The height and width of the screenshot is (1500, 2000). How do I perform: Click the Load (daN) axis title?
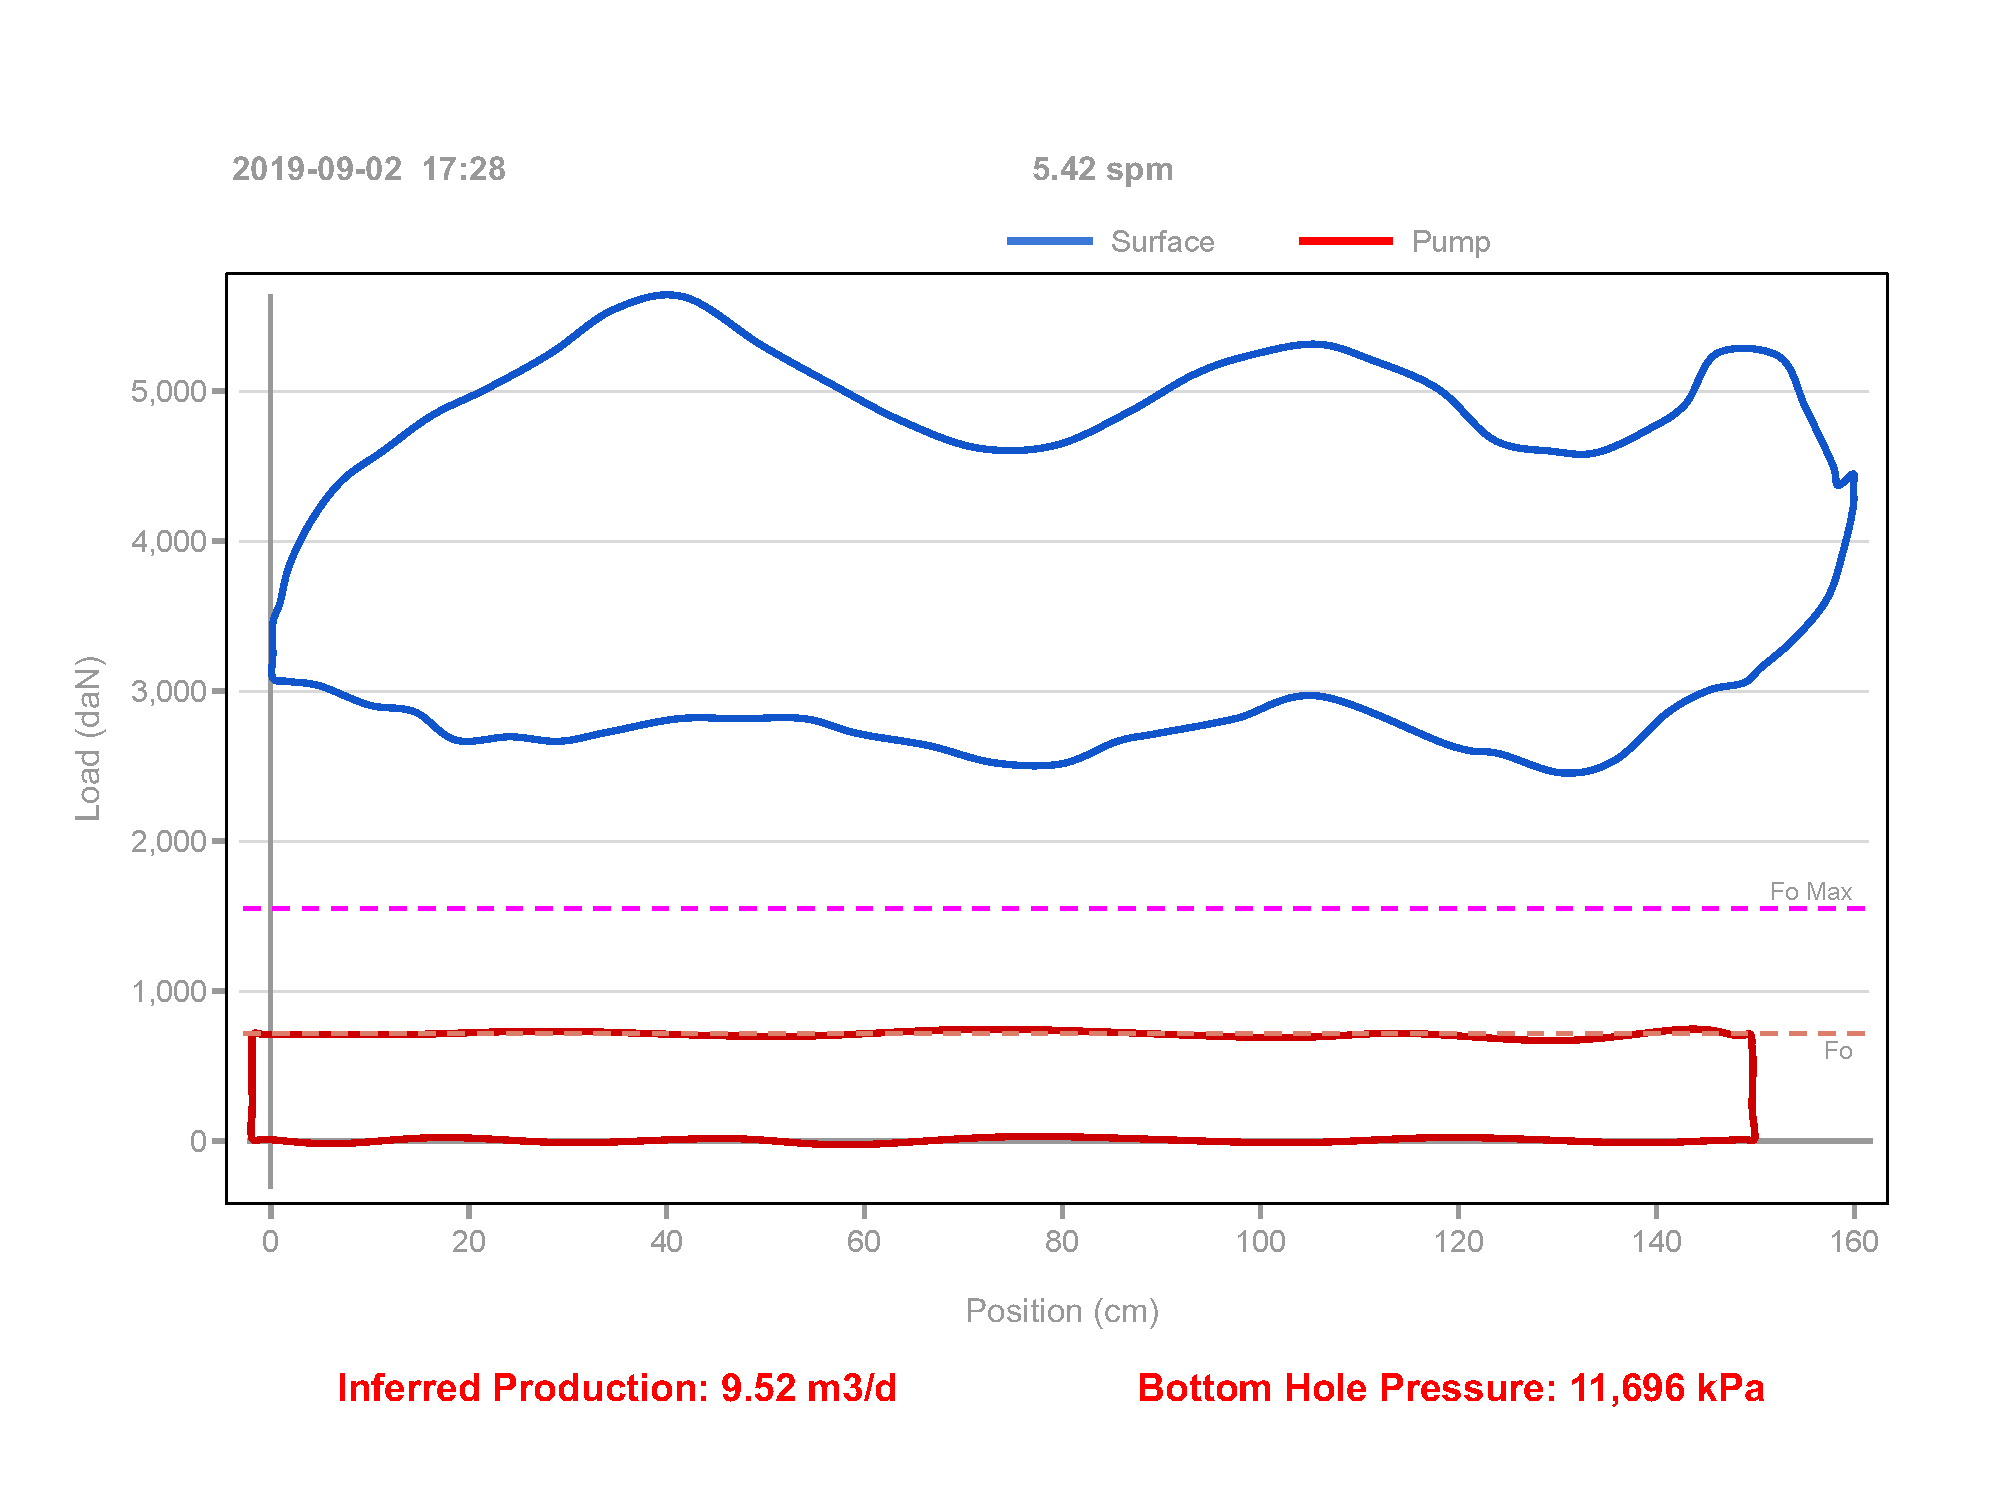[x=88, y=738]
